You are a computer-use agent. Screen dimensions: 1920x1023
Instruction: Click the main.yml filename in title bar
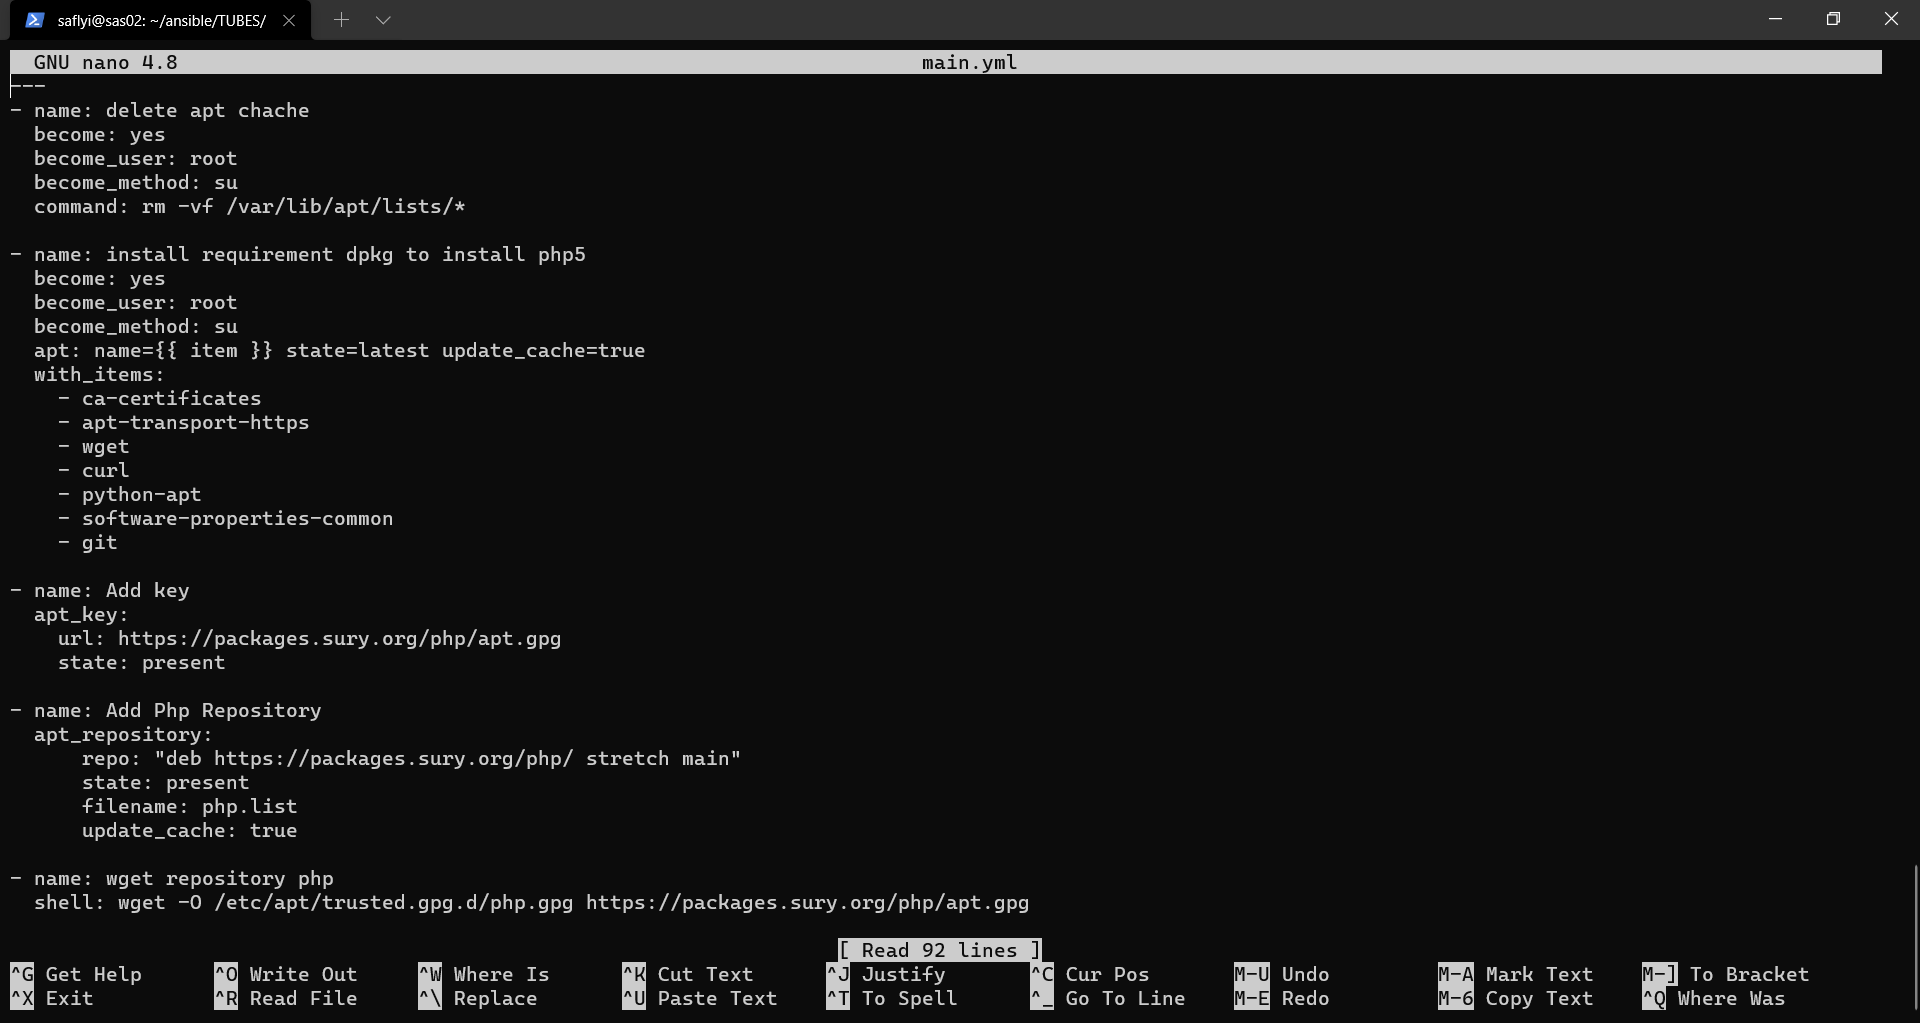[x=969, y=62]
